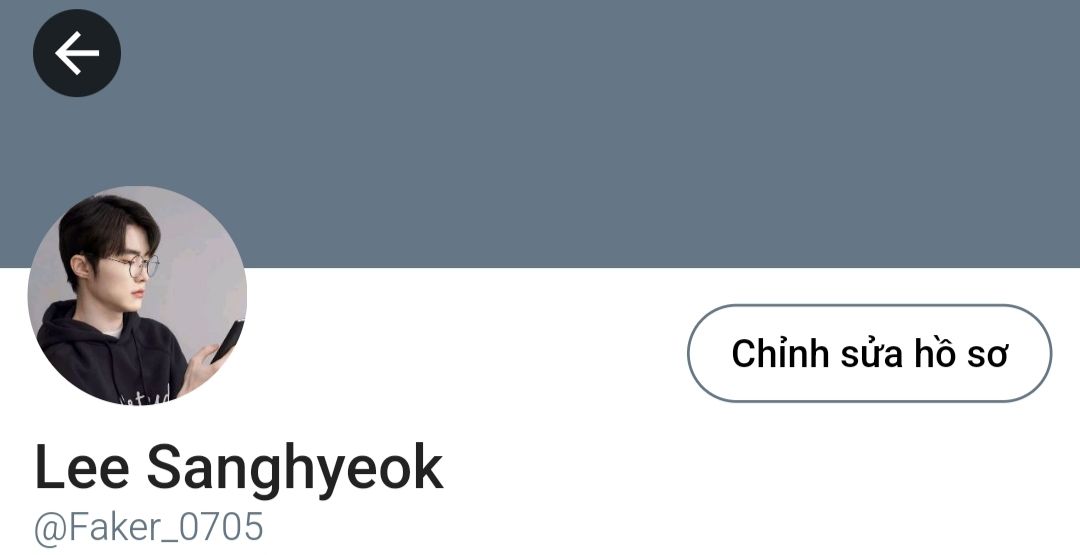Click the display name 'Lee Sanghyeok'
The image size is (1080, 555).
(x=239, y=469)
